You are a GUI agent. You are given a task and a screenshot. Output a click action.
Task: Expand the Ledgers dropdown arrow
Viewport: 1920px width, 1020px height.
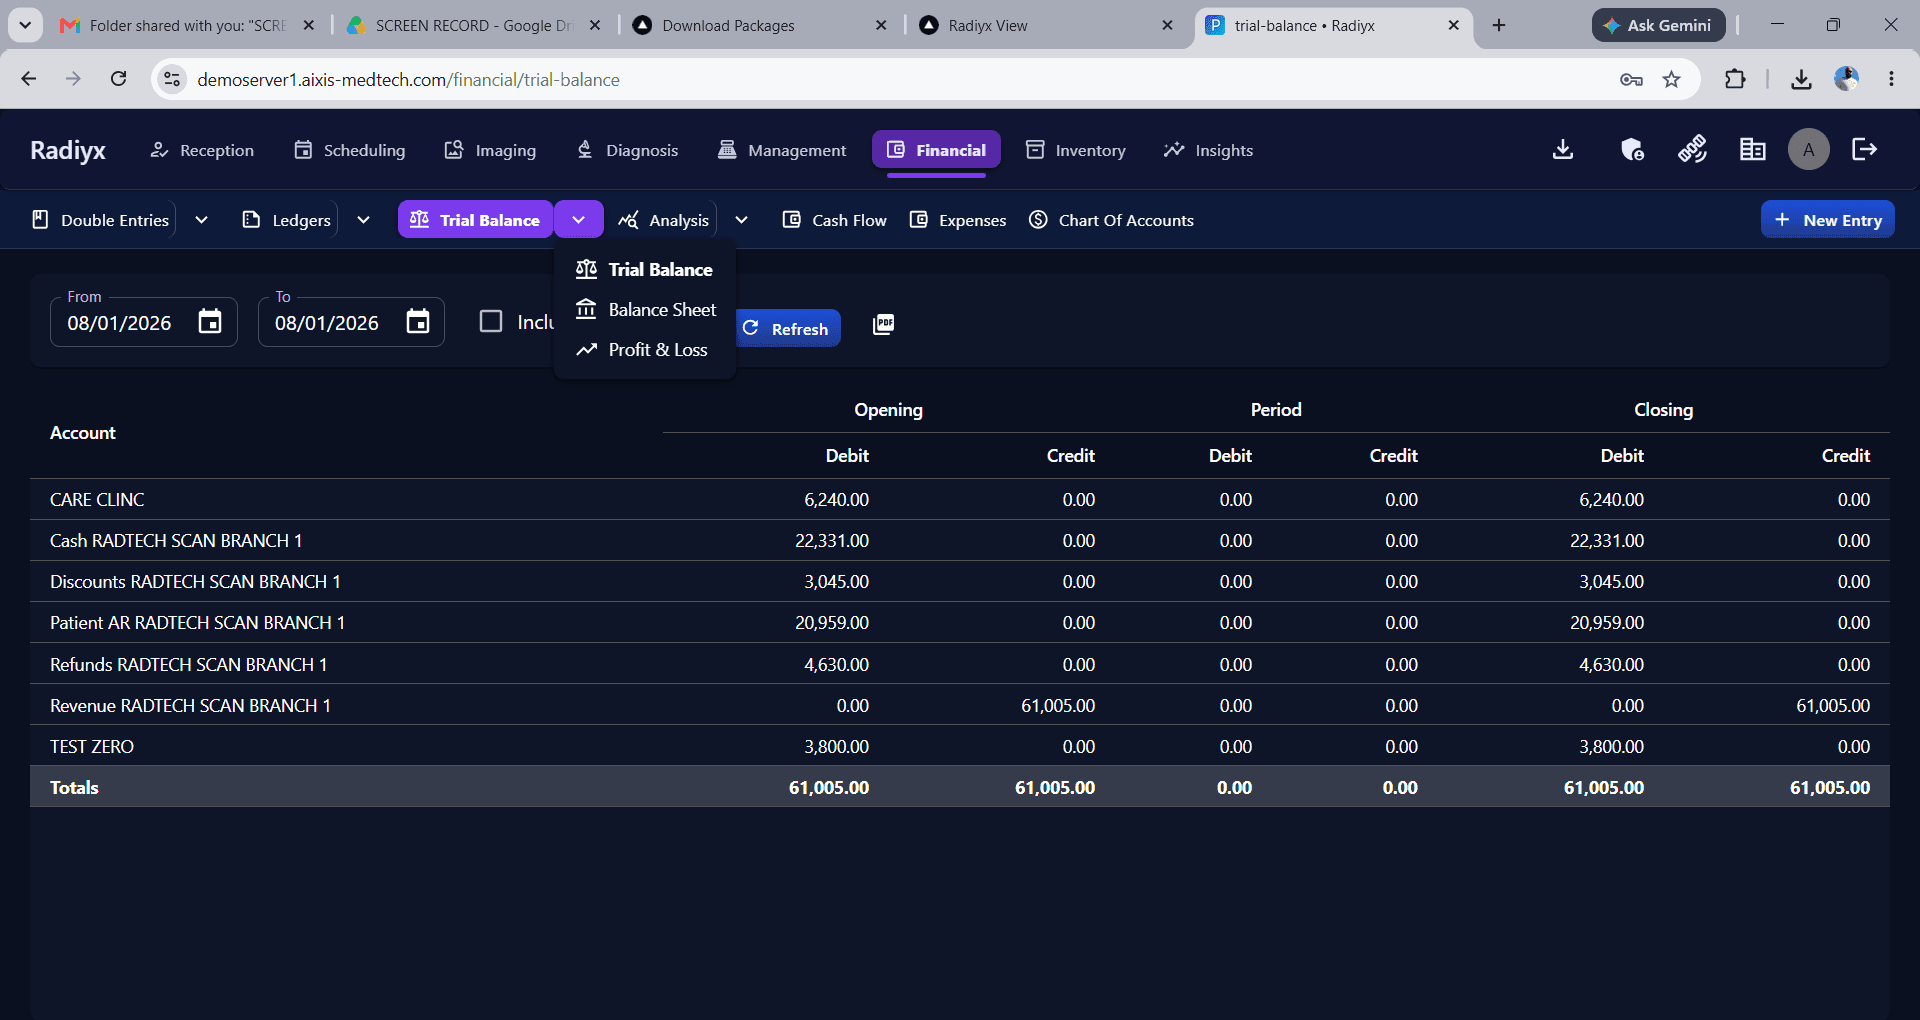coord(363,220)
